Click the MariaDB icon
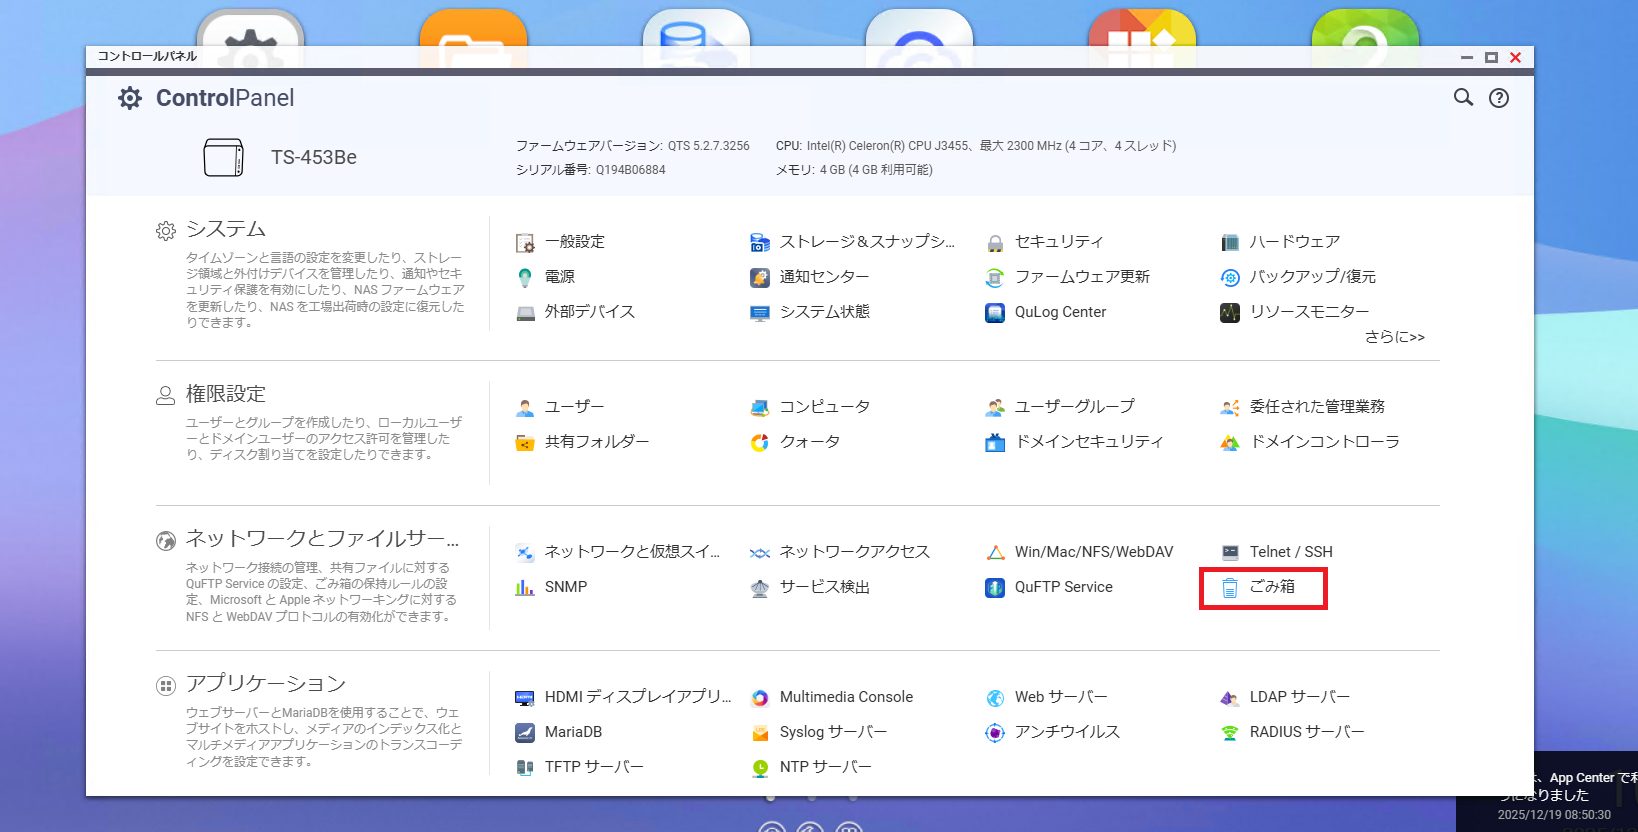 click(525, 732)
